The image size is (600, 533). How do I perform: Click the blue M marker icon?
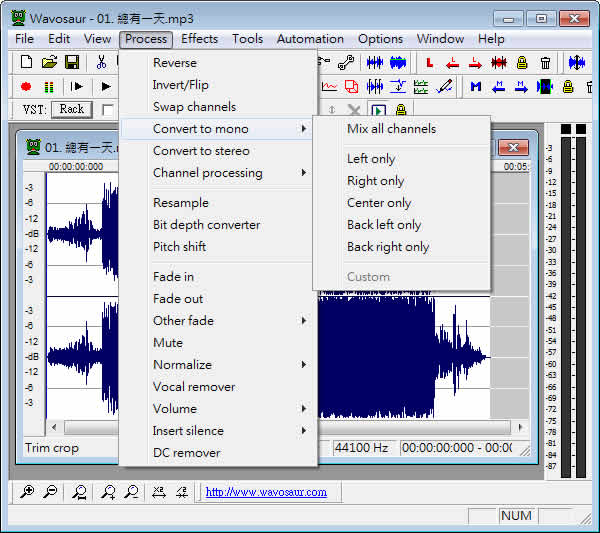476,87
